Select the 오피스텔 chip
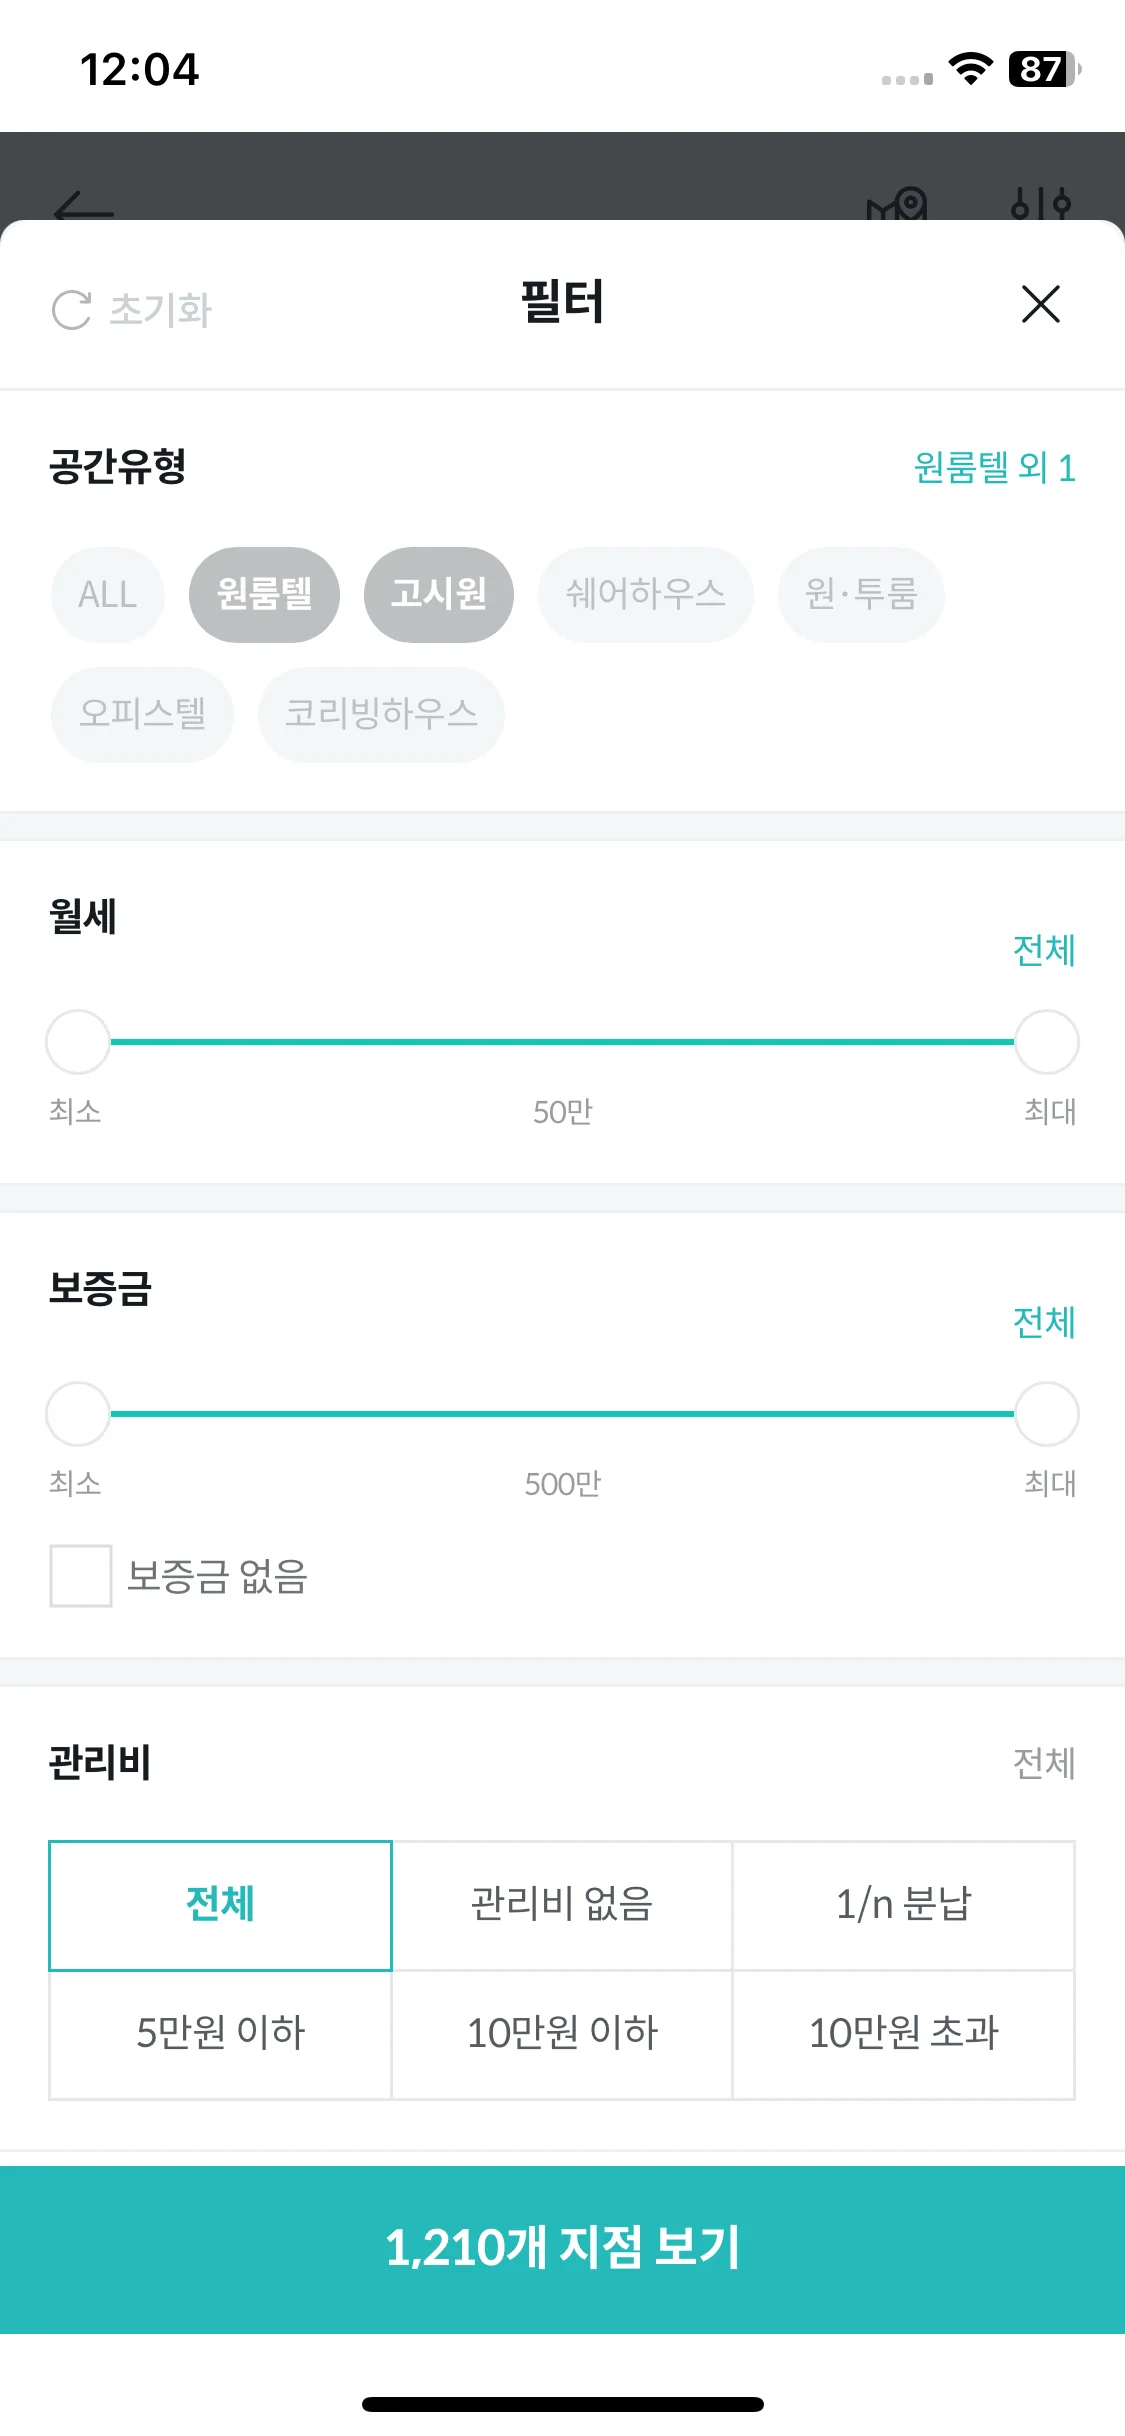The width and height of the screenshot is (1125, 2436). coord(142,714)
